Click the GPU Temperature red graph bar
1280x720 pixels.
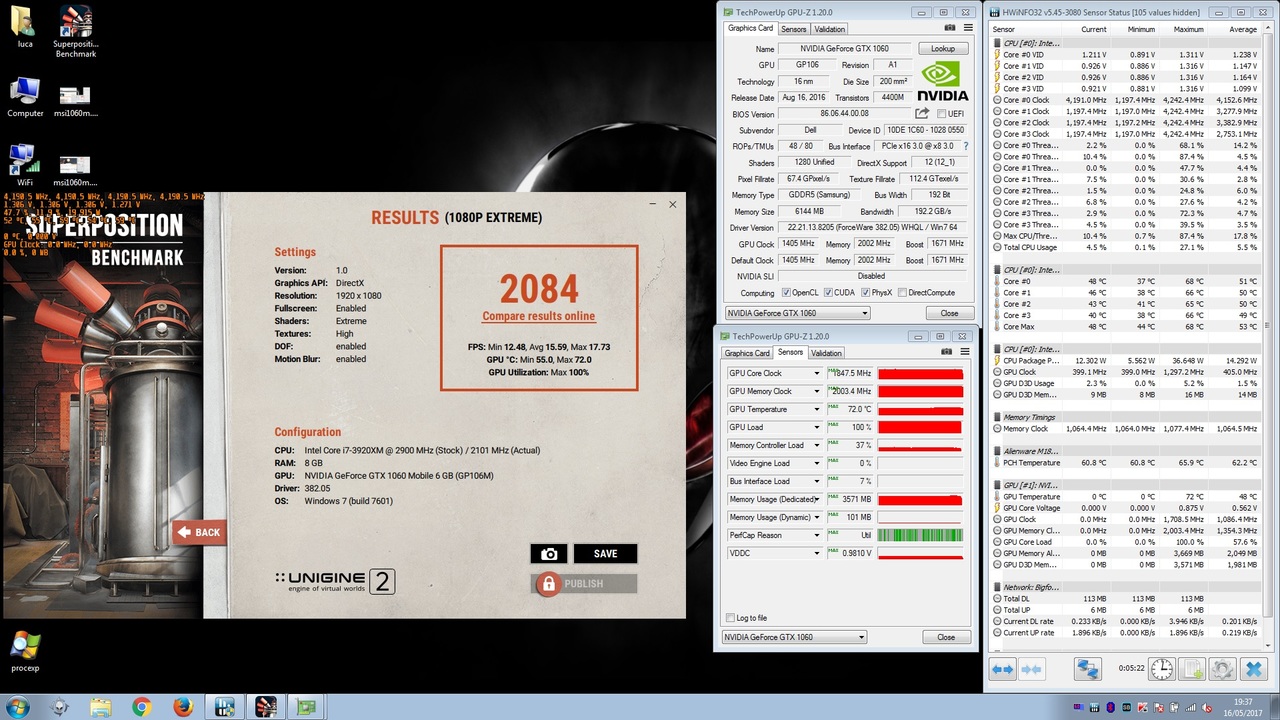point(920,409)
